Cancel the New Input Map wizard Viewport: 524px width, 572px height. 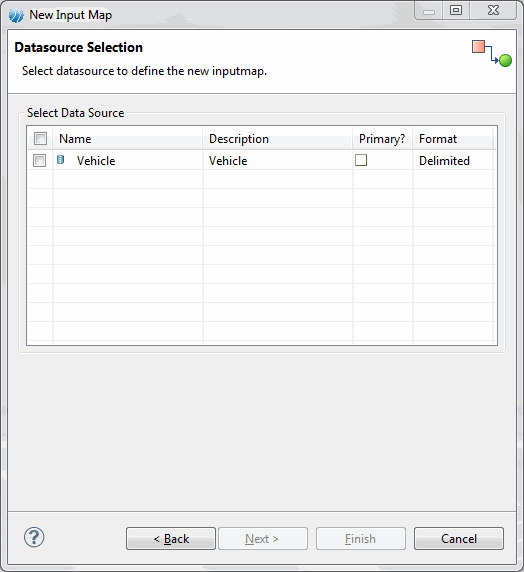coord(459,538)
